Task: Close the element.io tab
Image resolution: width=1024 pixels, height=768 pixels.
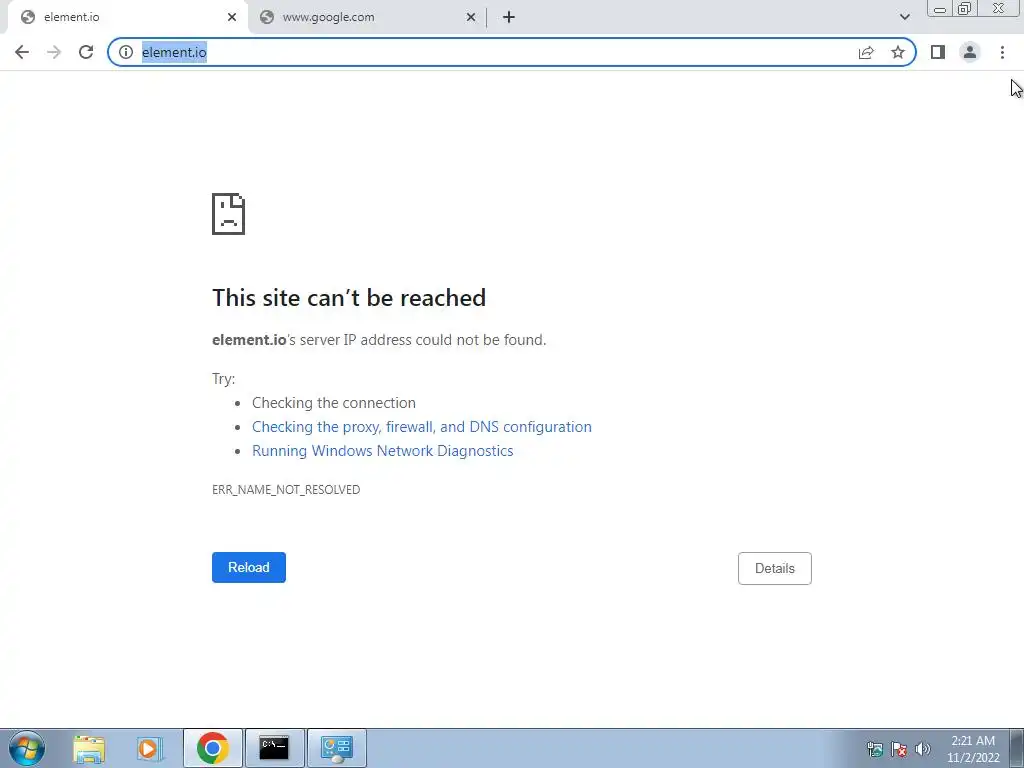Action: point(232,17)
